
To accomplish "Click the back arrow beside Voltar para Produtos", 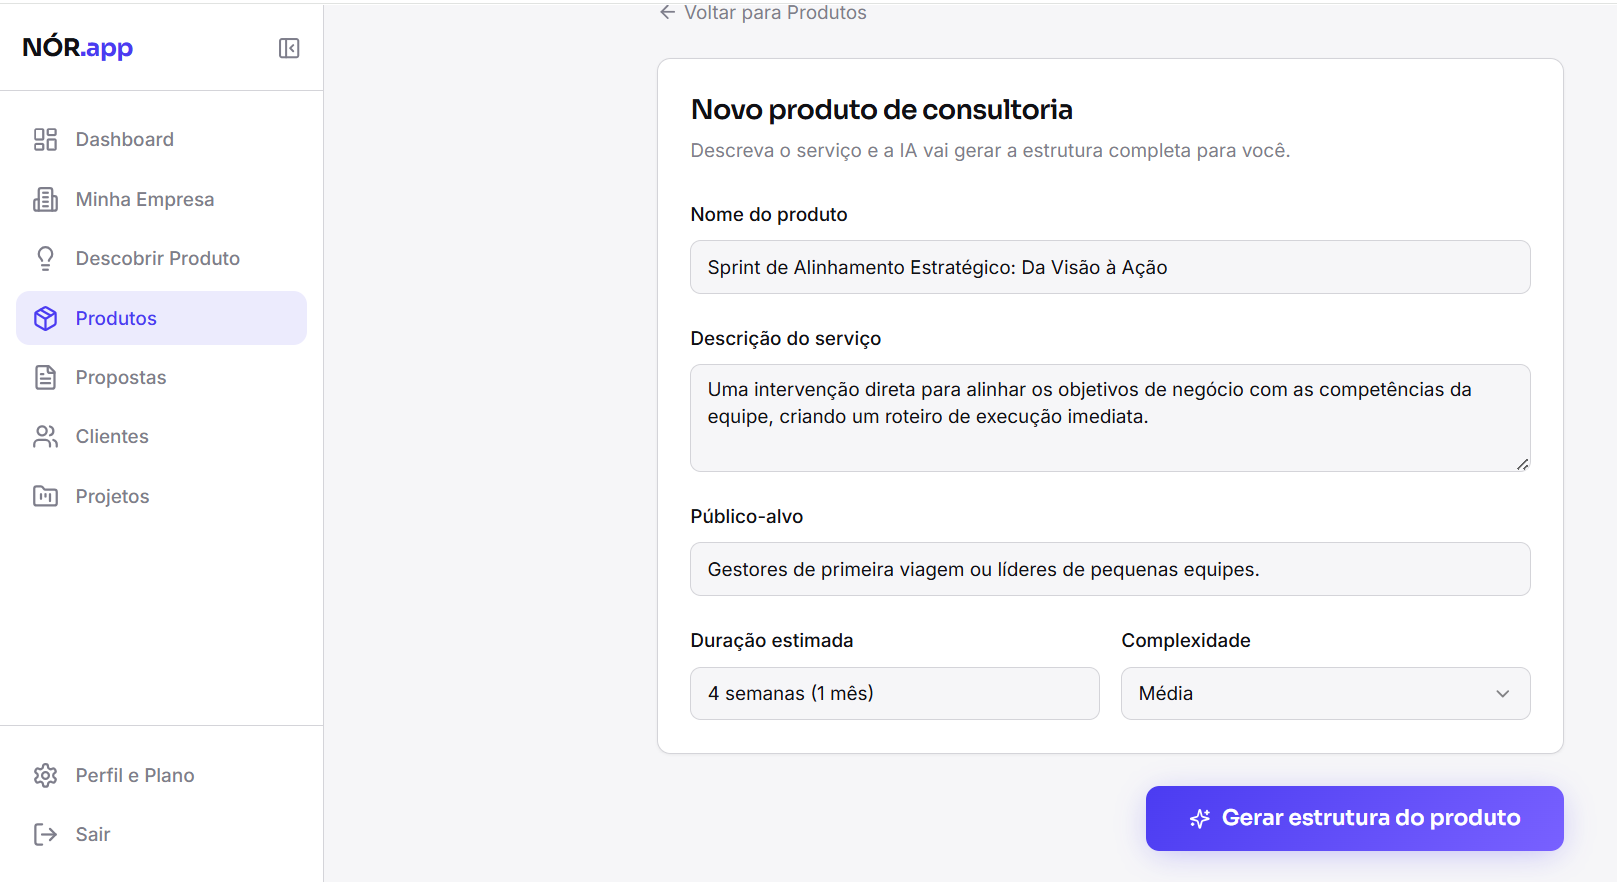I will [x=667, y=12].
